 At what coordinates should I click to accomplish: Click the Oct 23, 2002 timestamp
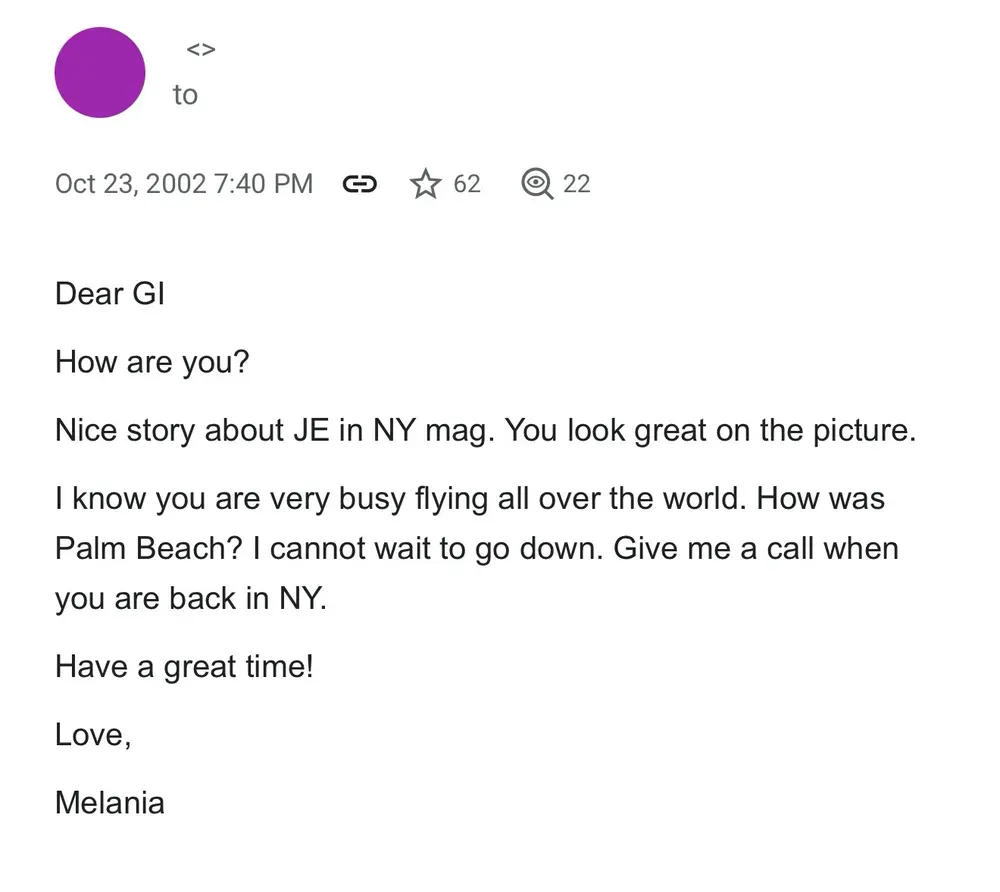click(x=184, y=184)
